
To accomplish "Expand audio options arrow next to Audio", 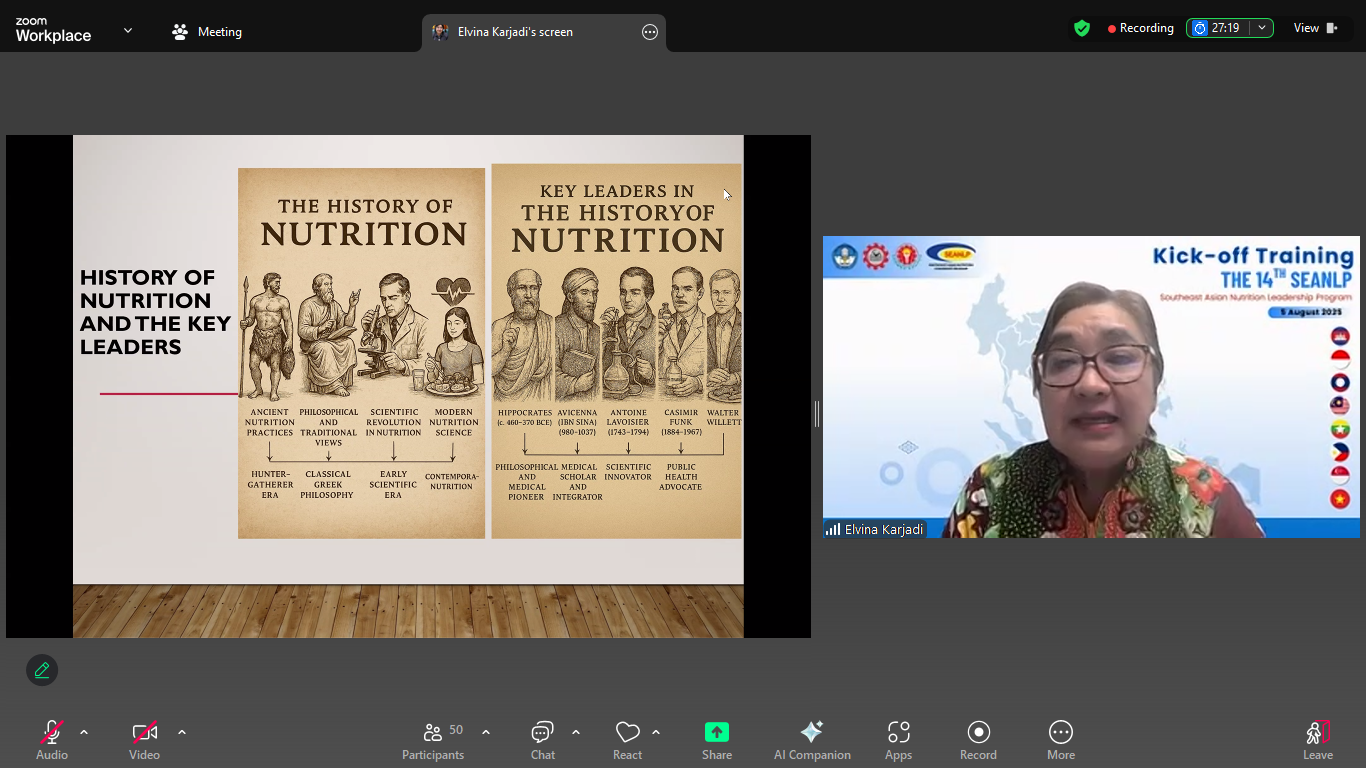I will 84,732.
